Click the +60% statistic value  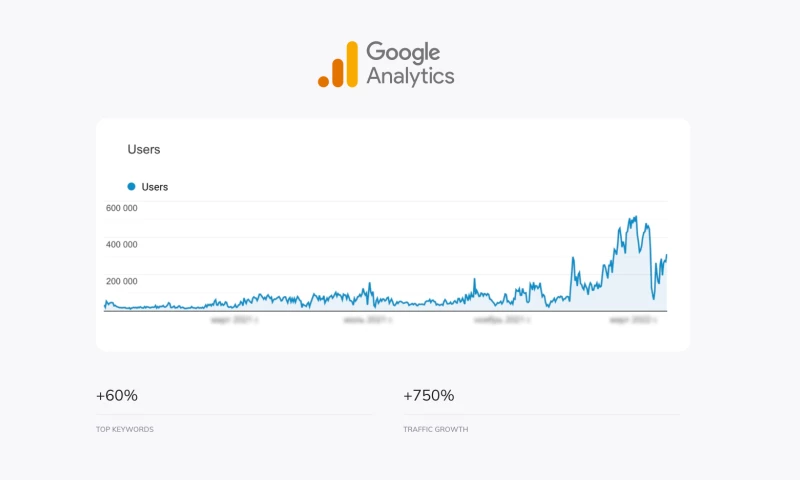tap(117, 396)
